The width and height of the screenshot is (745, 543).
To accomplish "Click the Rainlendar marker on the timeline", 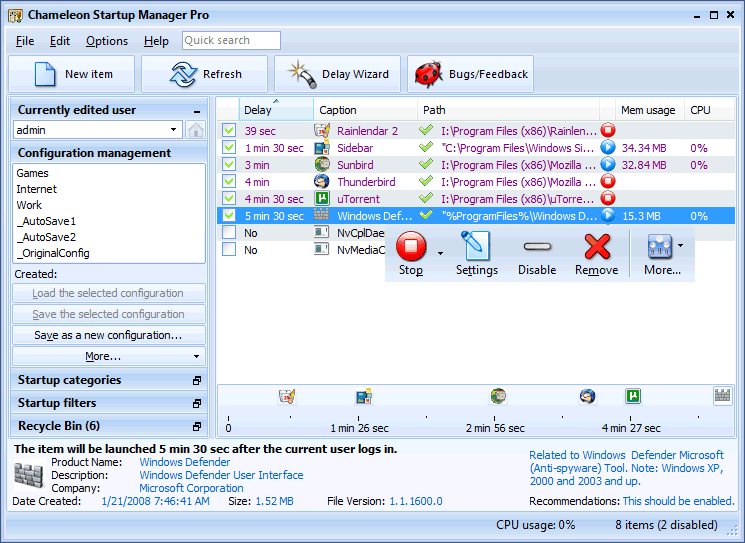I will [x=287, y=396].
